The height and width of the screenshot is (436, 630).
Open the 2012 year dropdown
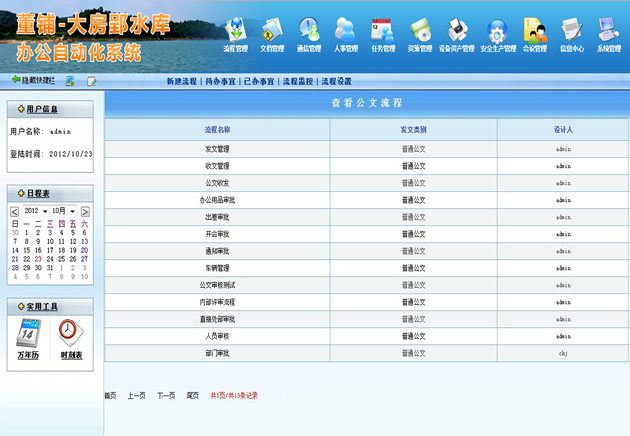click(36, 211)
